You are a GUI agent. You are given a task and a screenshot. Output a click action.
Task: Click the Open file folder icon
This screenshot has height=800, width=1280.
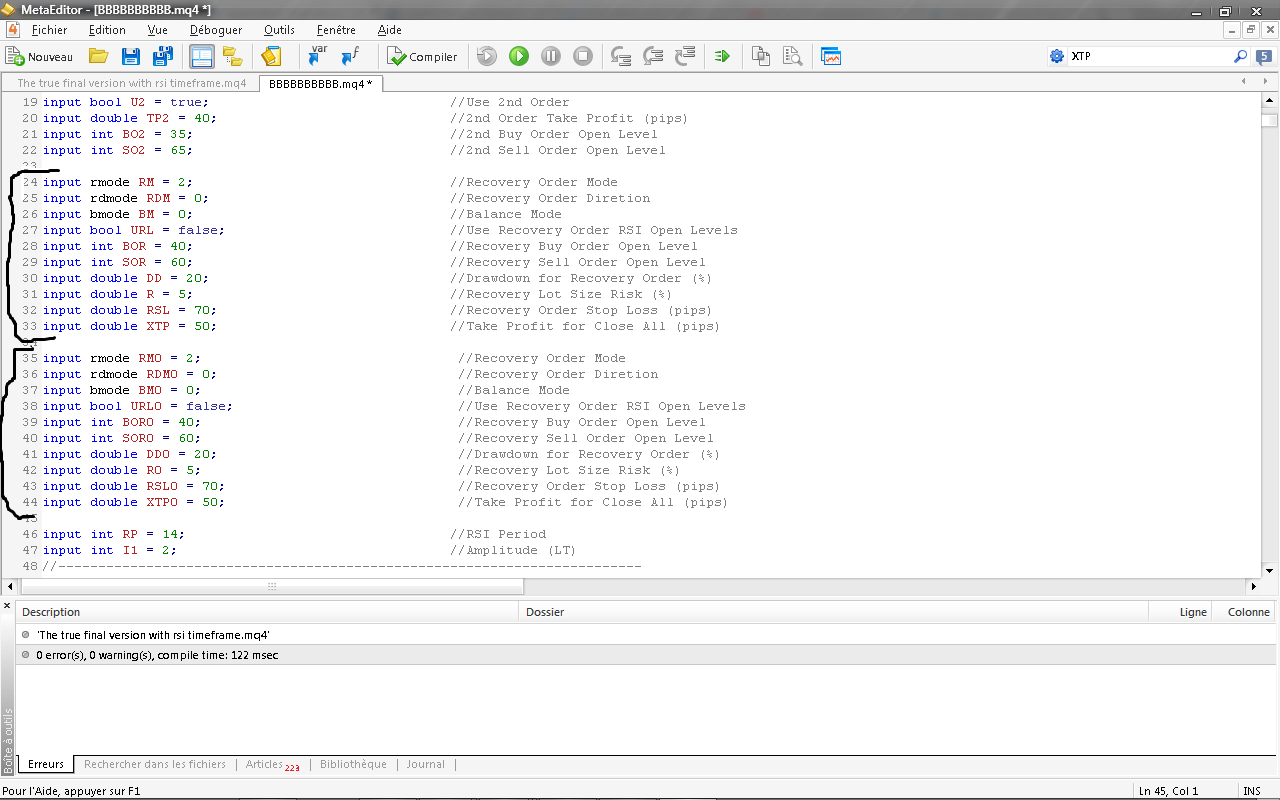pos(98,57)
